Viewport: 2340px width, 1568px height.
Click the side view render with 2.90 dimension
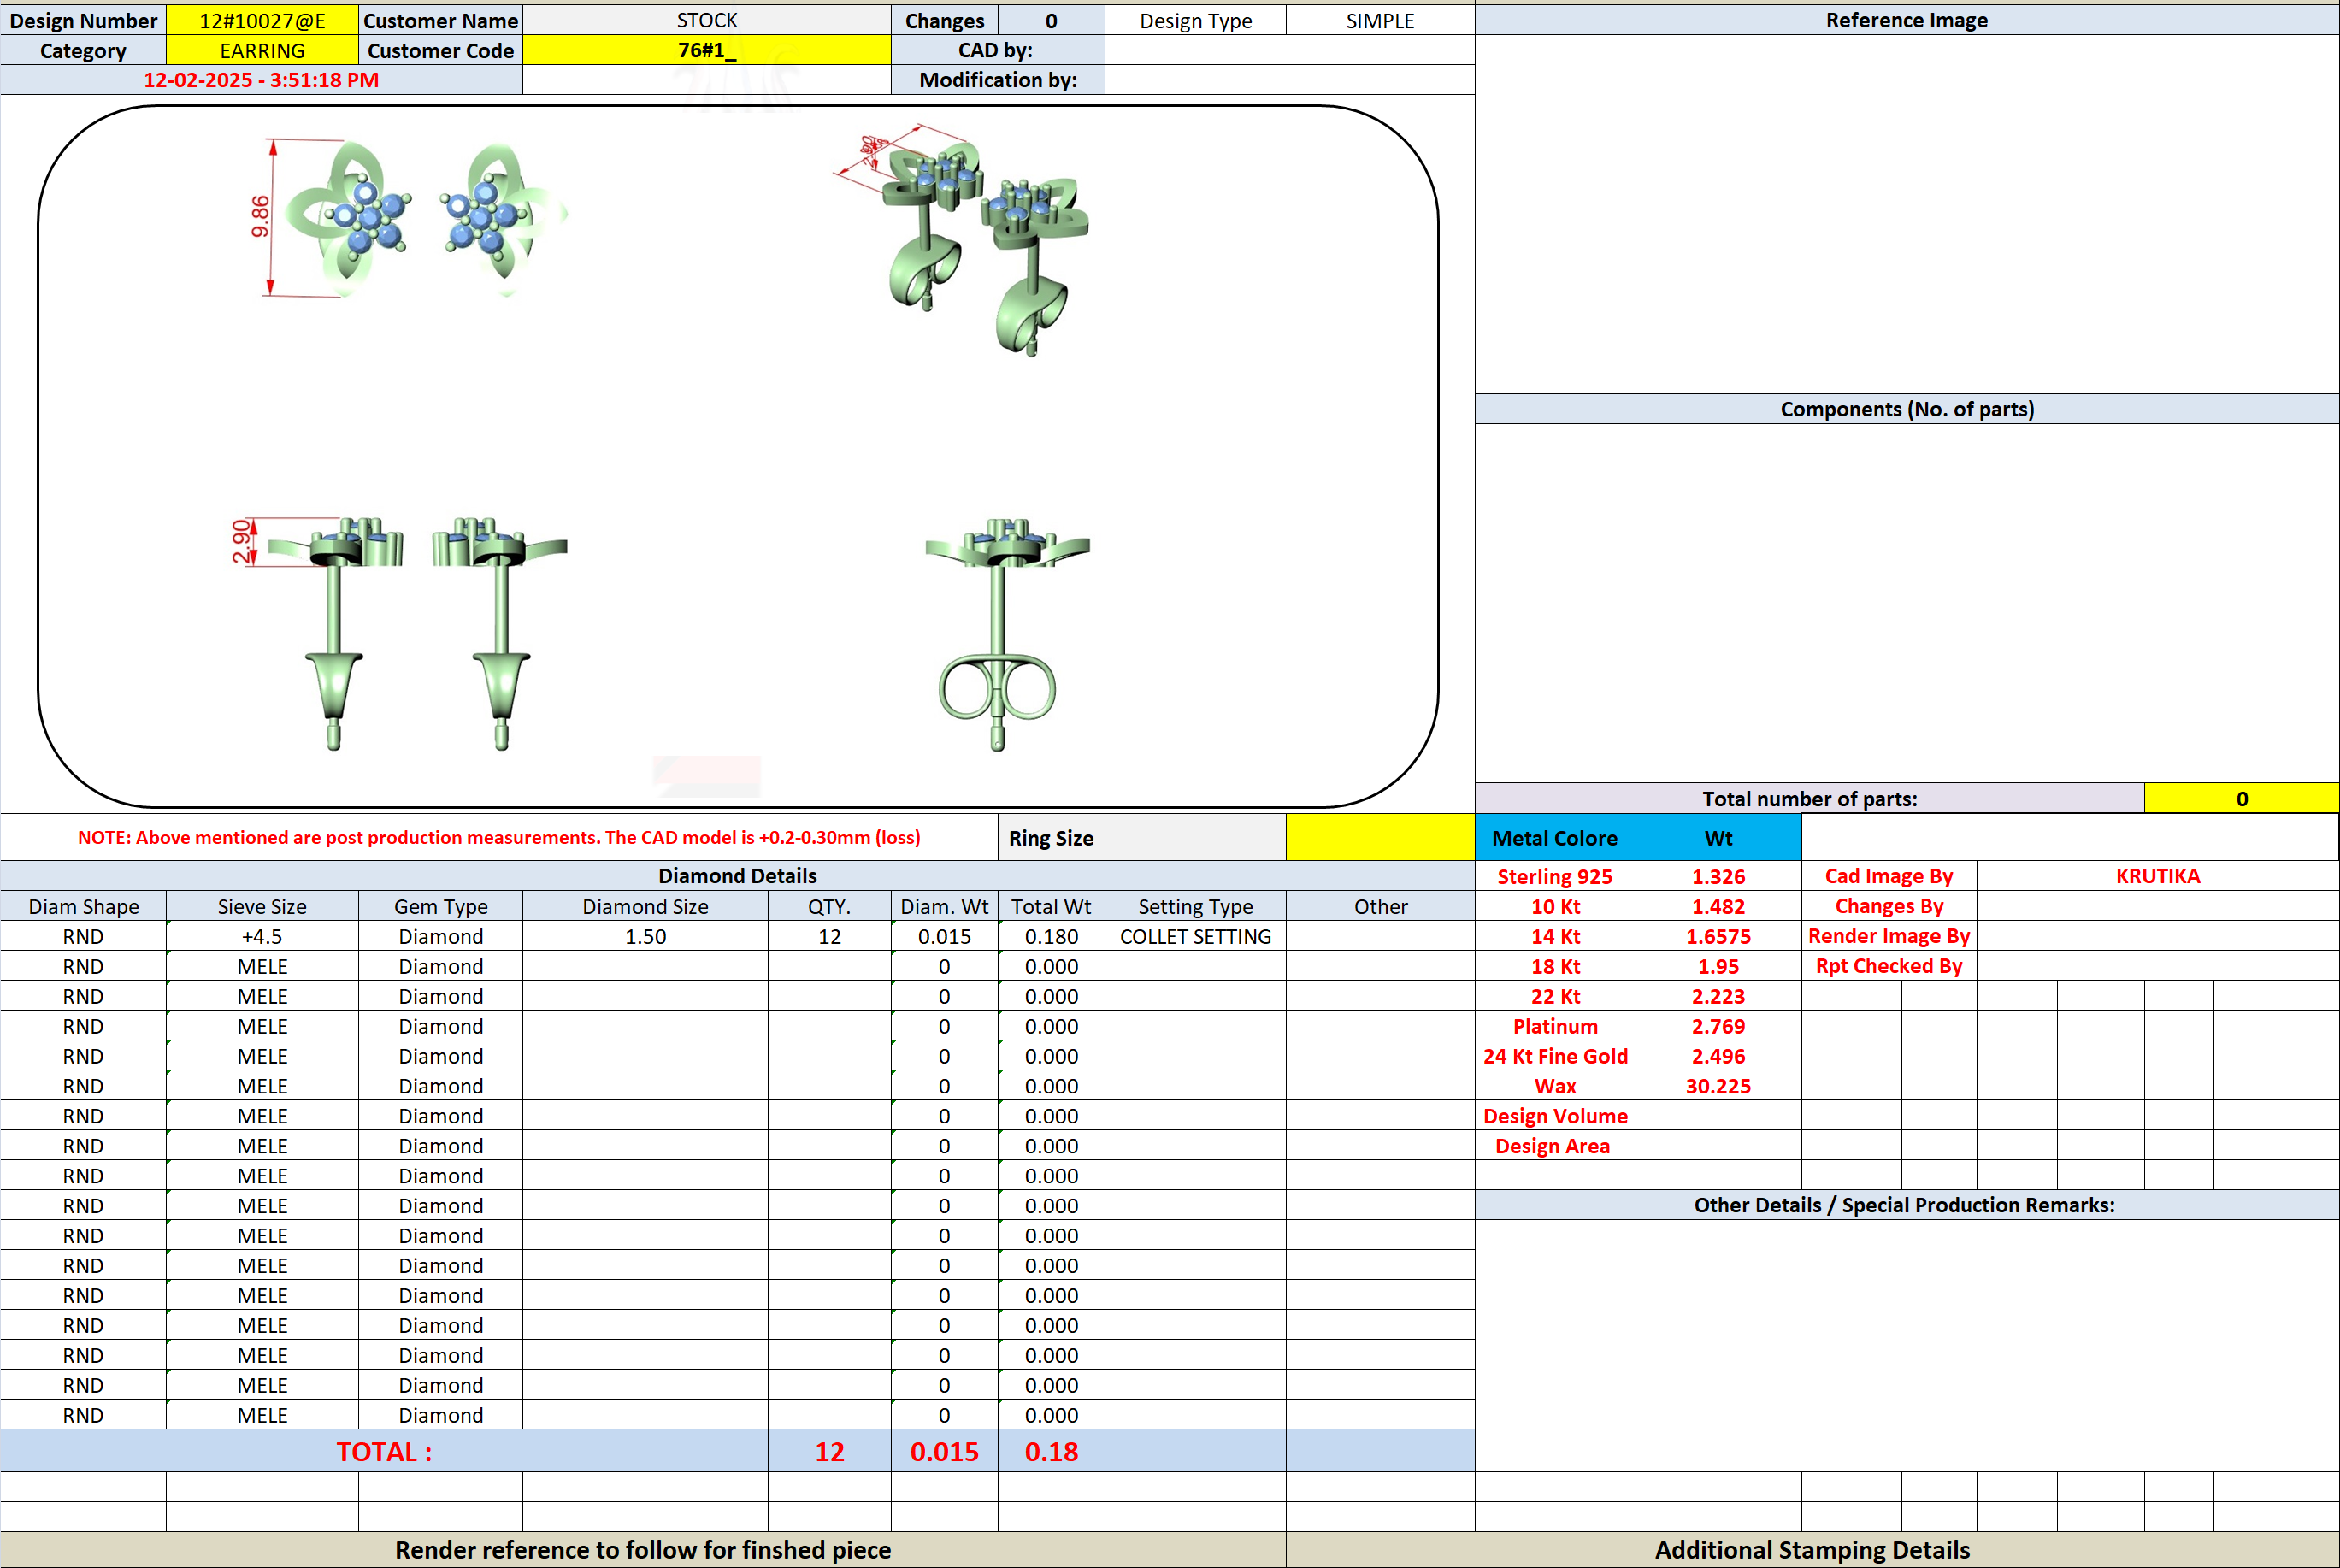(x=400, y=633)
